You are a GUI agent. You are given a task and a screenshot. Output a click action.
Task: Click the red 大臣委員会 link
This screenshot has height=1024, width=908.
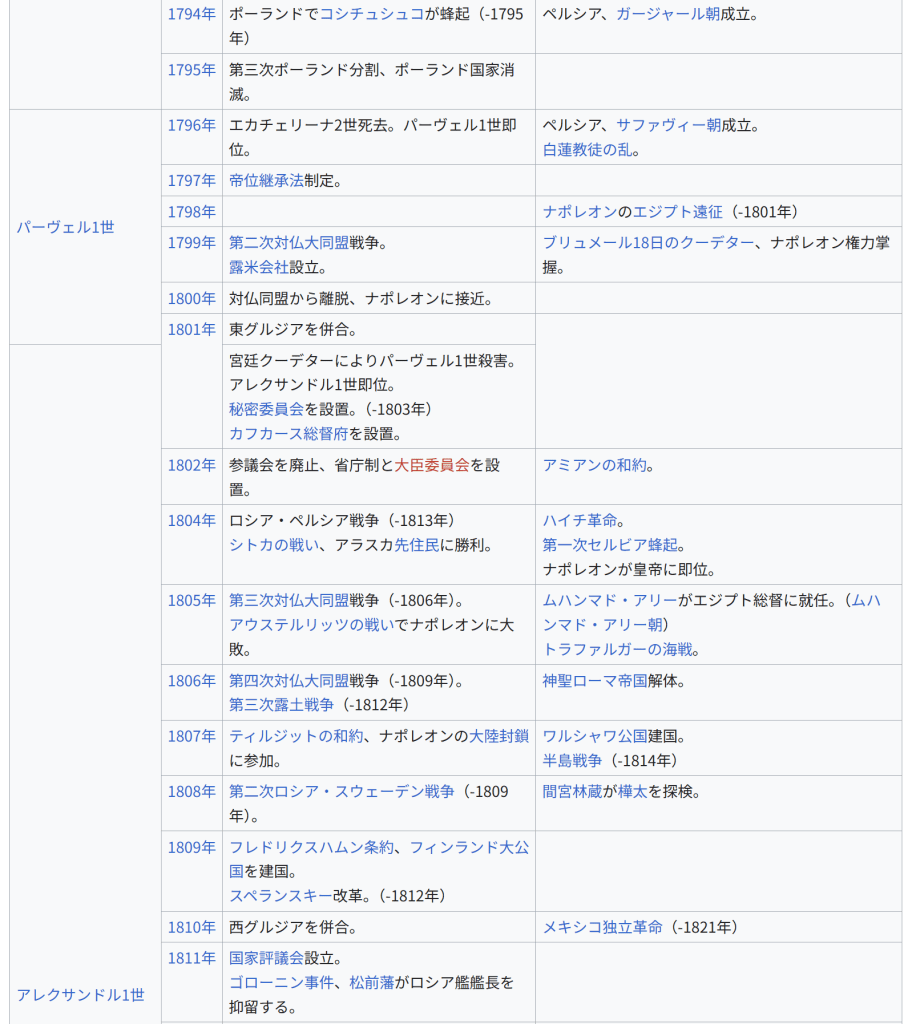coord(432,465)
